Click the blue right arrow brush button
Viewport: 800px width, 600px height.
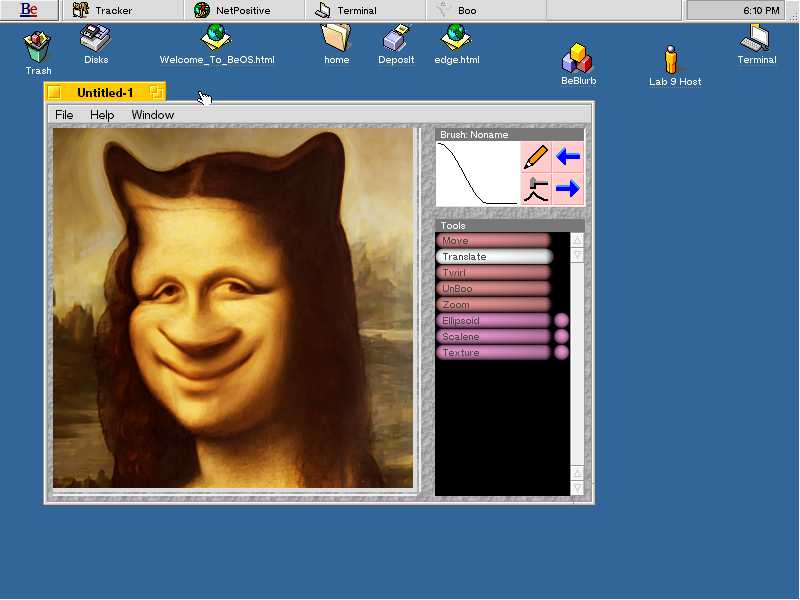pyautogui.click(x=568, y=189)
